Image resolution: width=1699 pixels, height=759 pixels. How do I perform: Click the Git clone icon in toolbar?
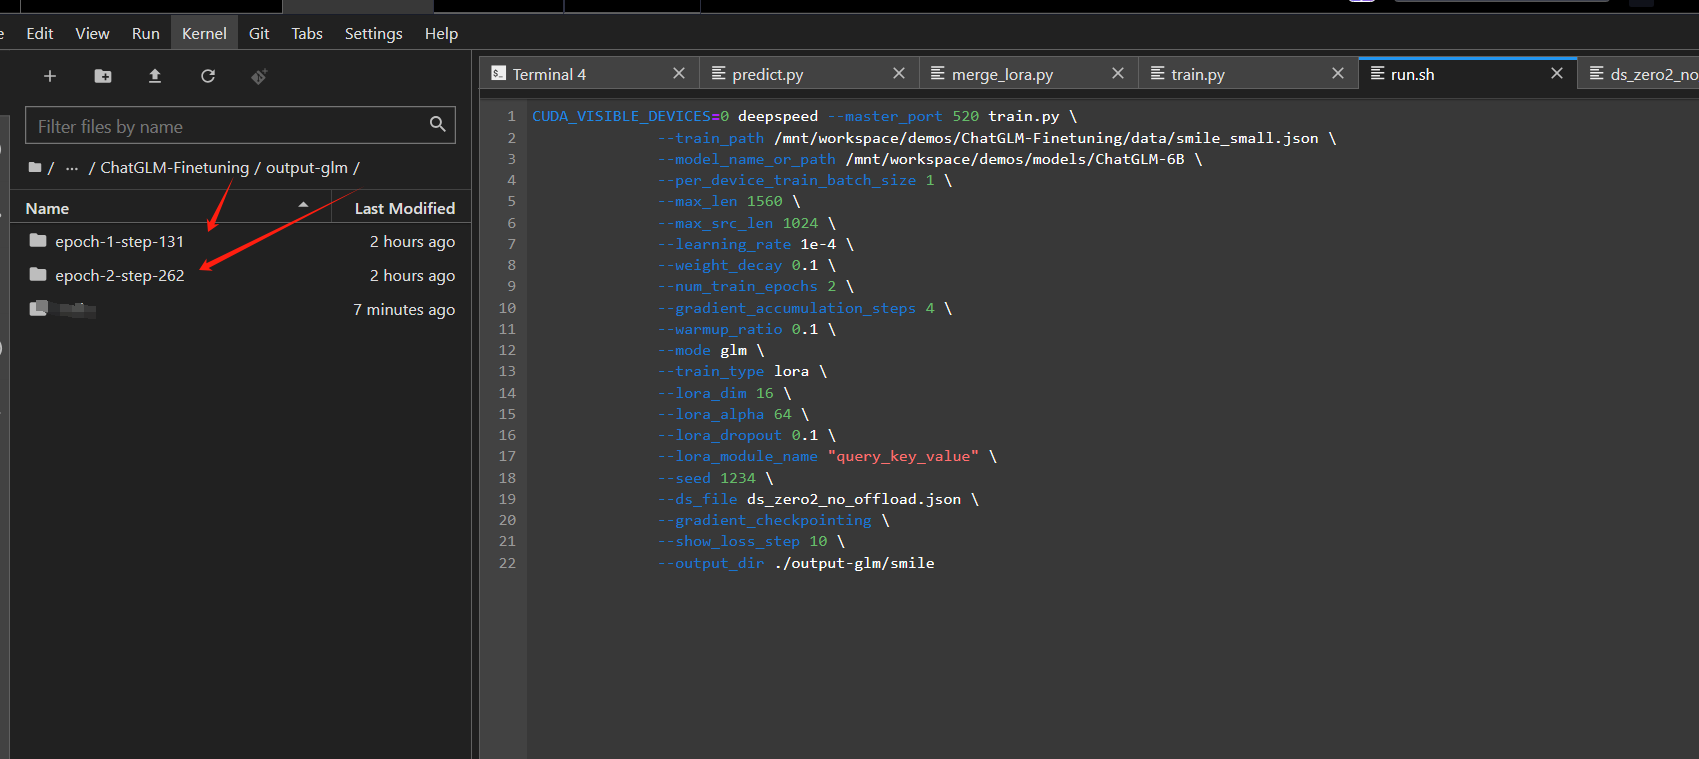259,76
